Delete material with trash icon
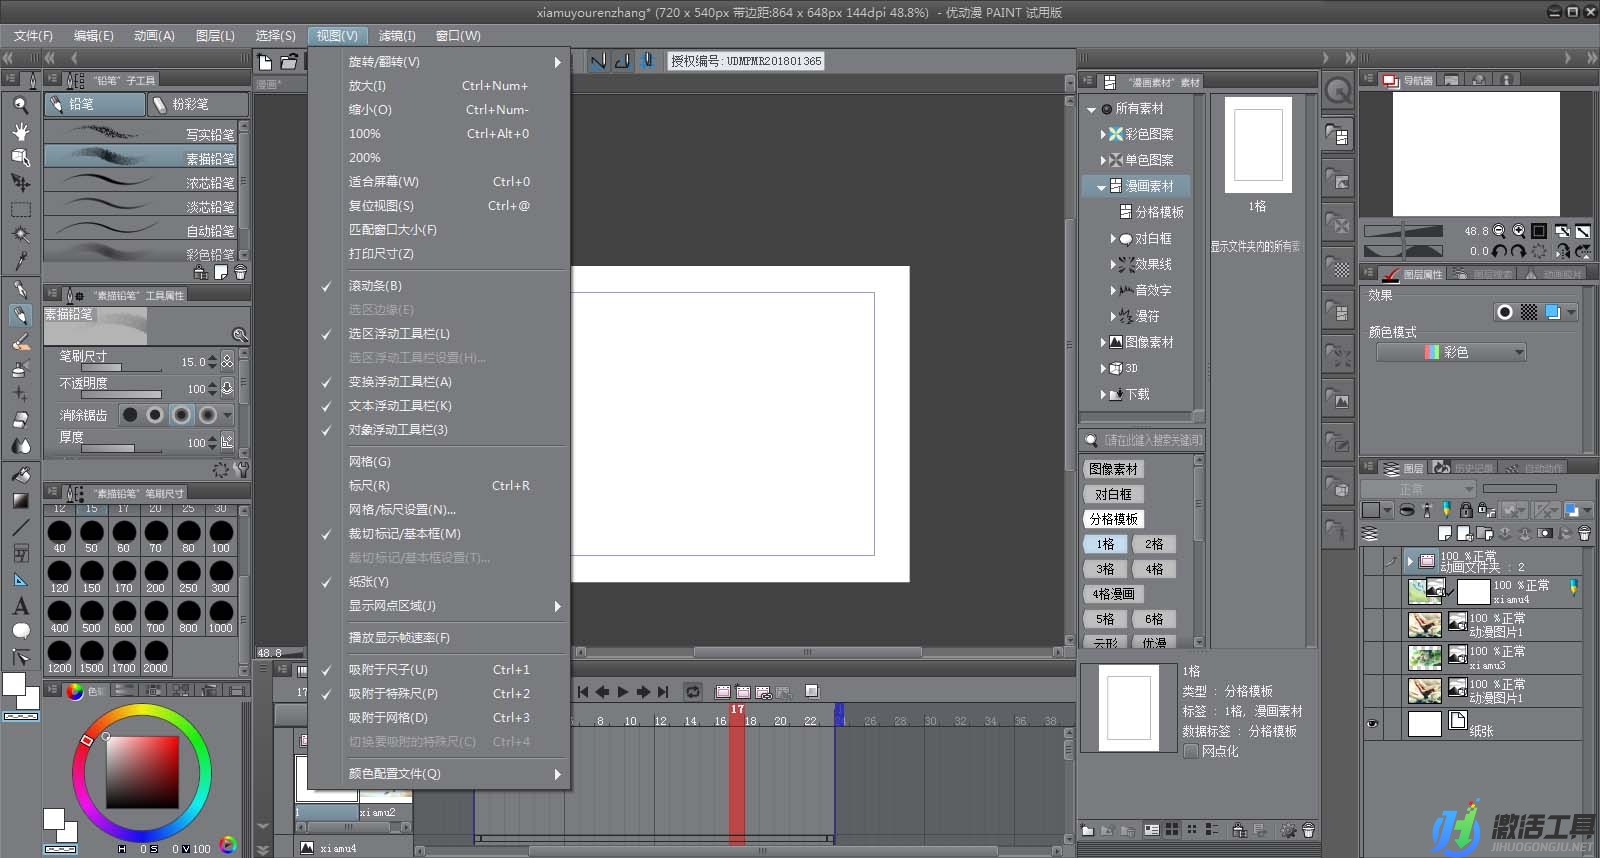This screenshot has width=1601, height=858. coord(1308,830)
